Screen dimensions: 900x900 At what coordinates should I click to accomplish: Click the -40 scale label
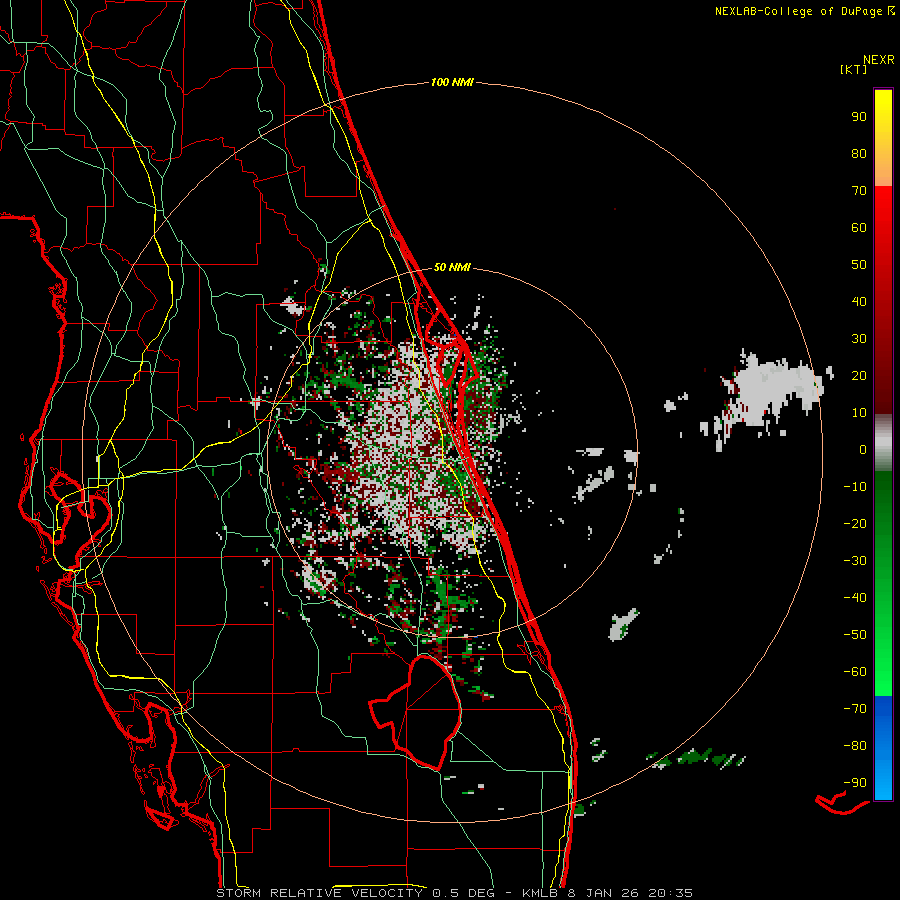855,598
